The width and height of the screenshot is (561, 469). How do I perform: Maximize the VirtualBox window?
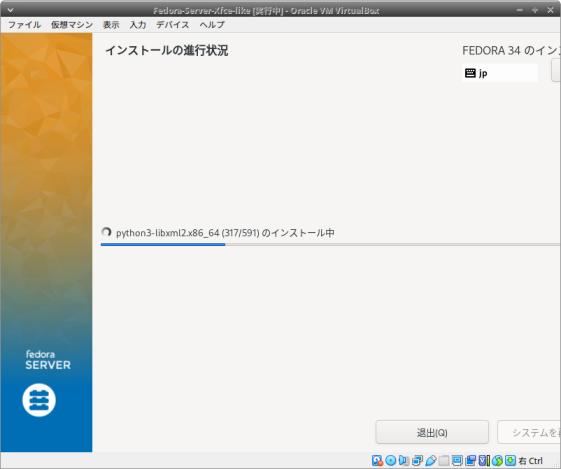[535, 10]
